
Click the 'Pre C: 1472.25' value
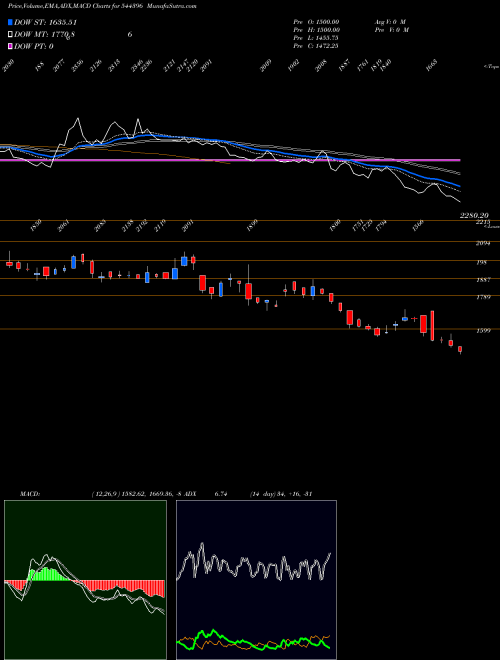316,46
